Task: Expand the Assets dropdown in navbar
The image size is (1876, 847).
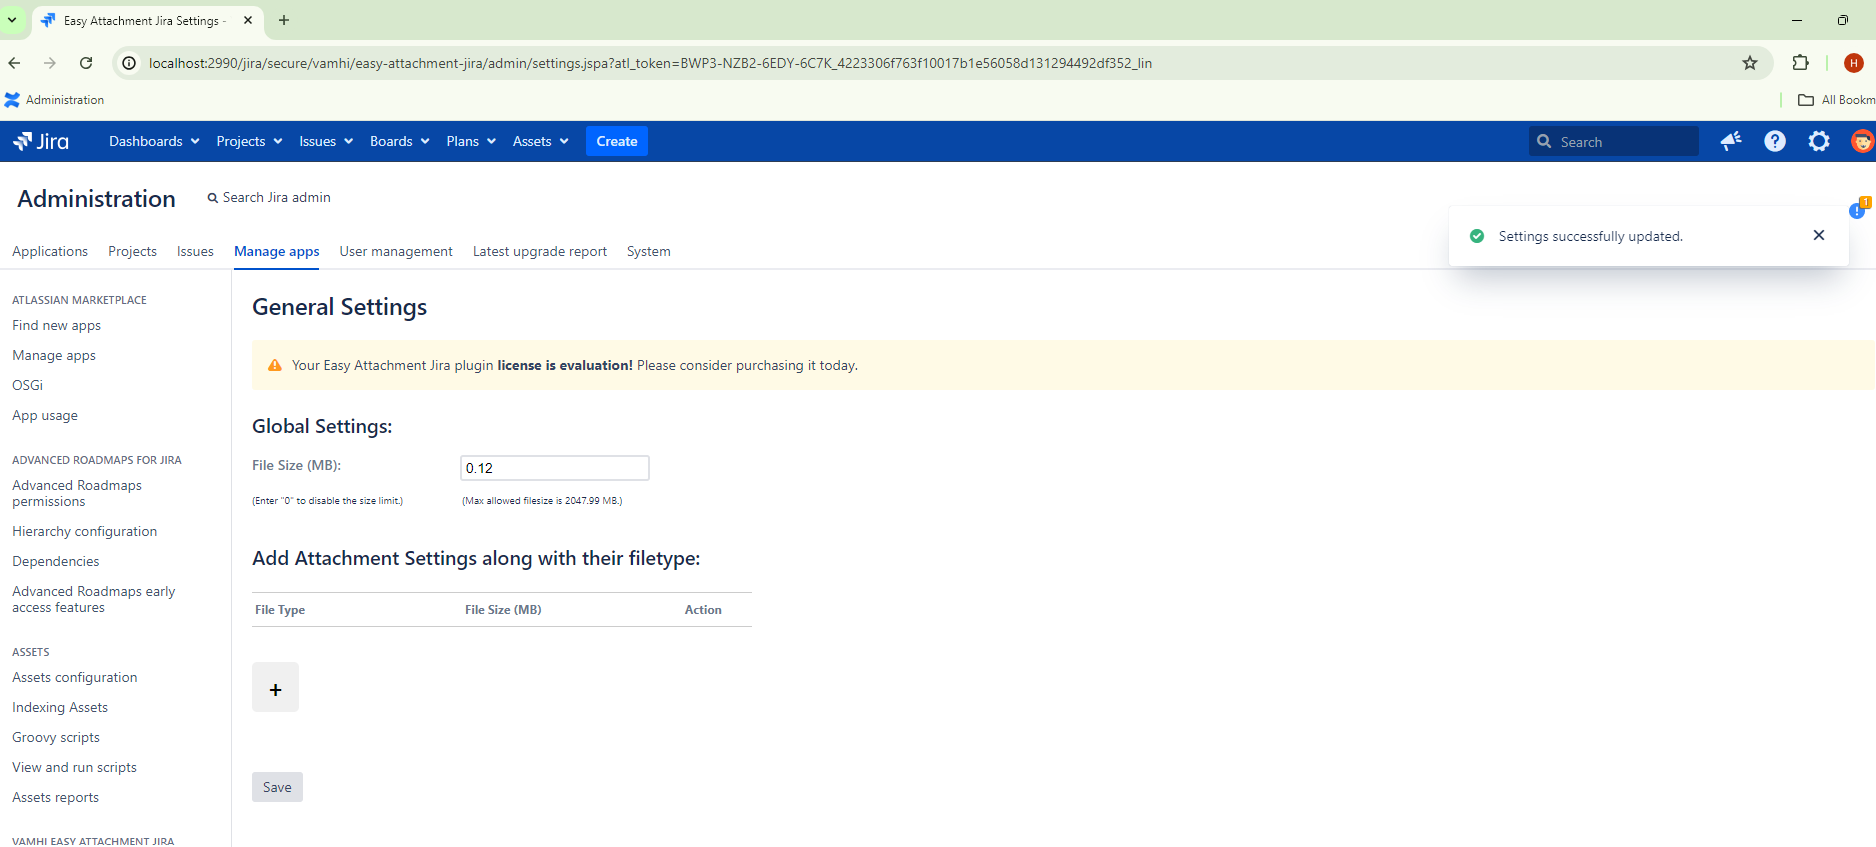Action: 540,141
